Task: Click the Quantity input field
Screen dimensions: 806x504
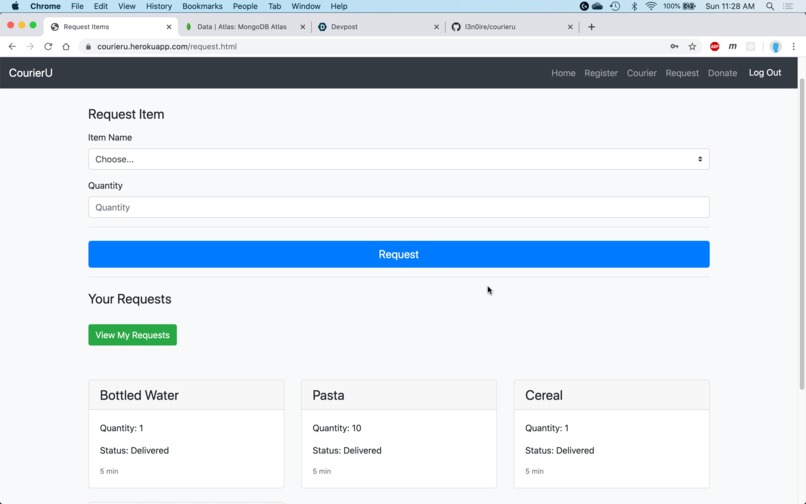Action: pyautogui.click(x=398, y=207)
